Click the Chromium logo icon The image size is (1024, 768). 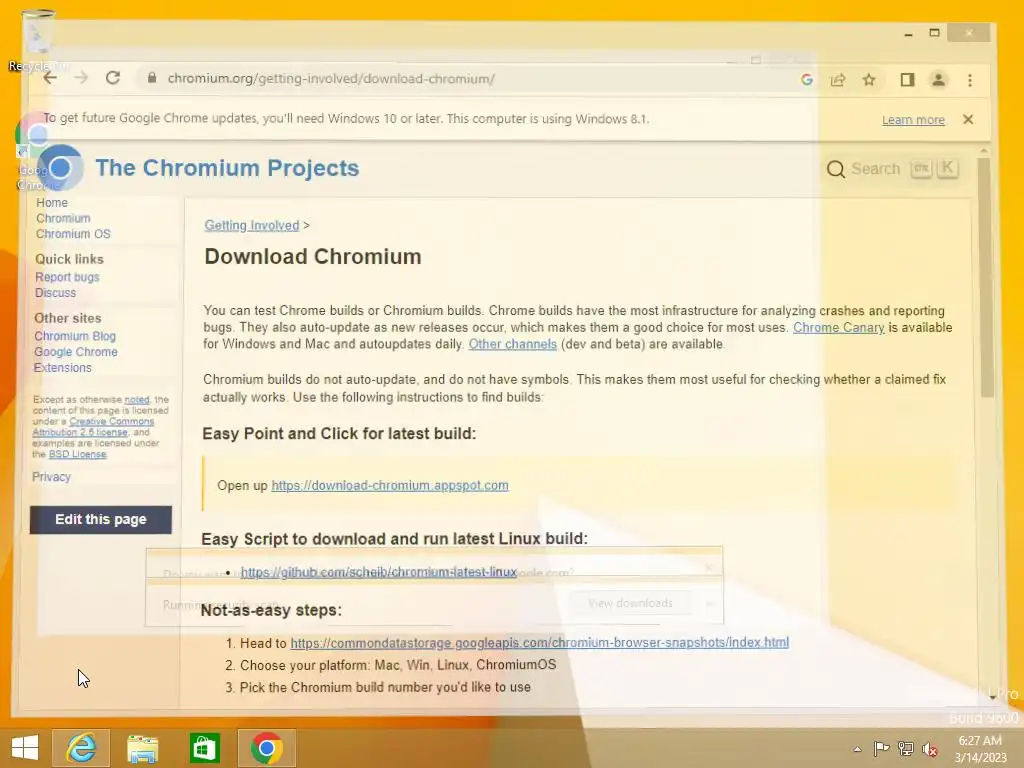(60, 168)
